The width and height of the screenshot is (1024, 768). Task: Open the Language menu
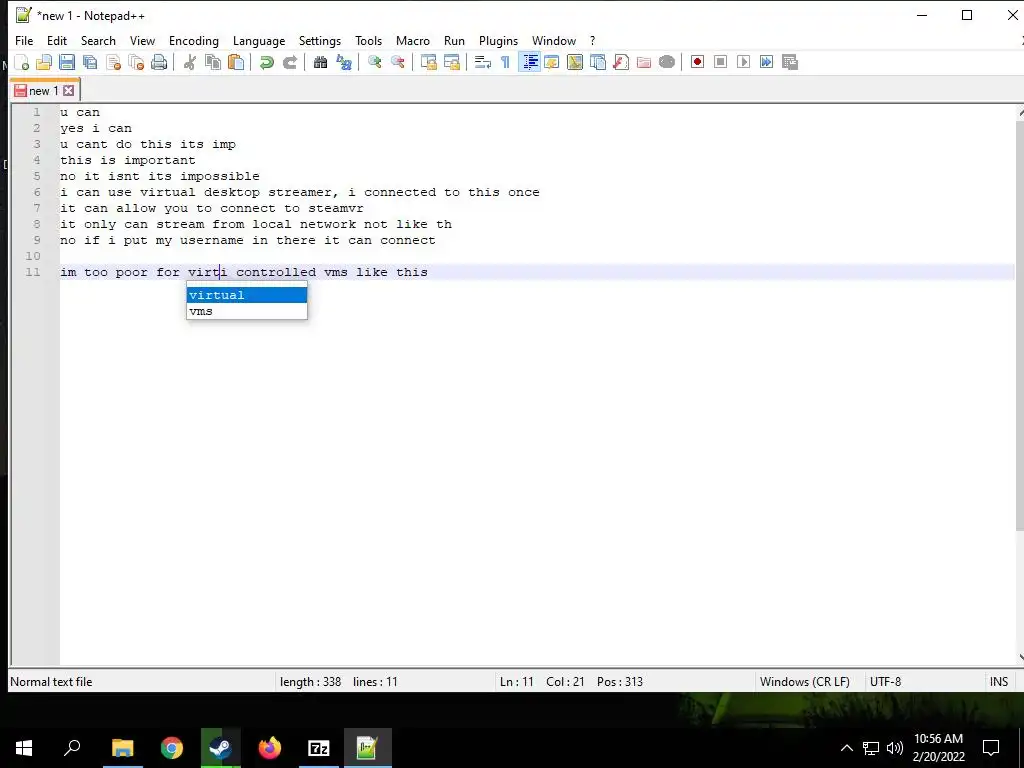coord(259,40)
